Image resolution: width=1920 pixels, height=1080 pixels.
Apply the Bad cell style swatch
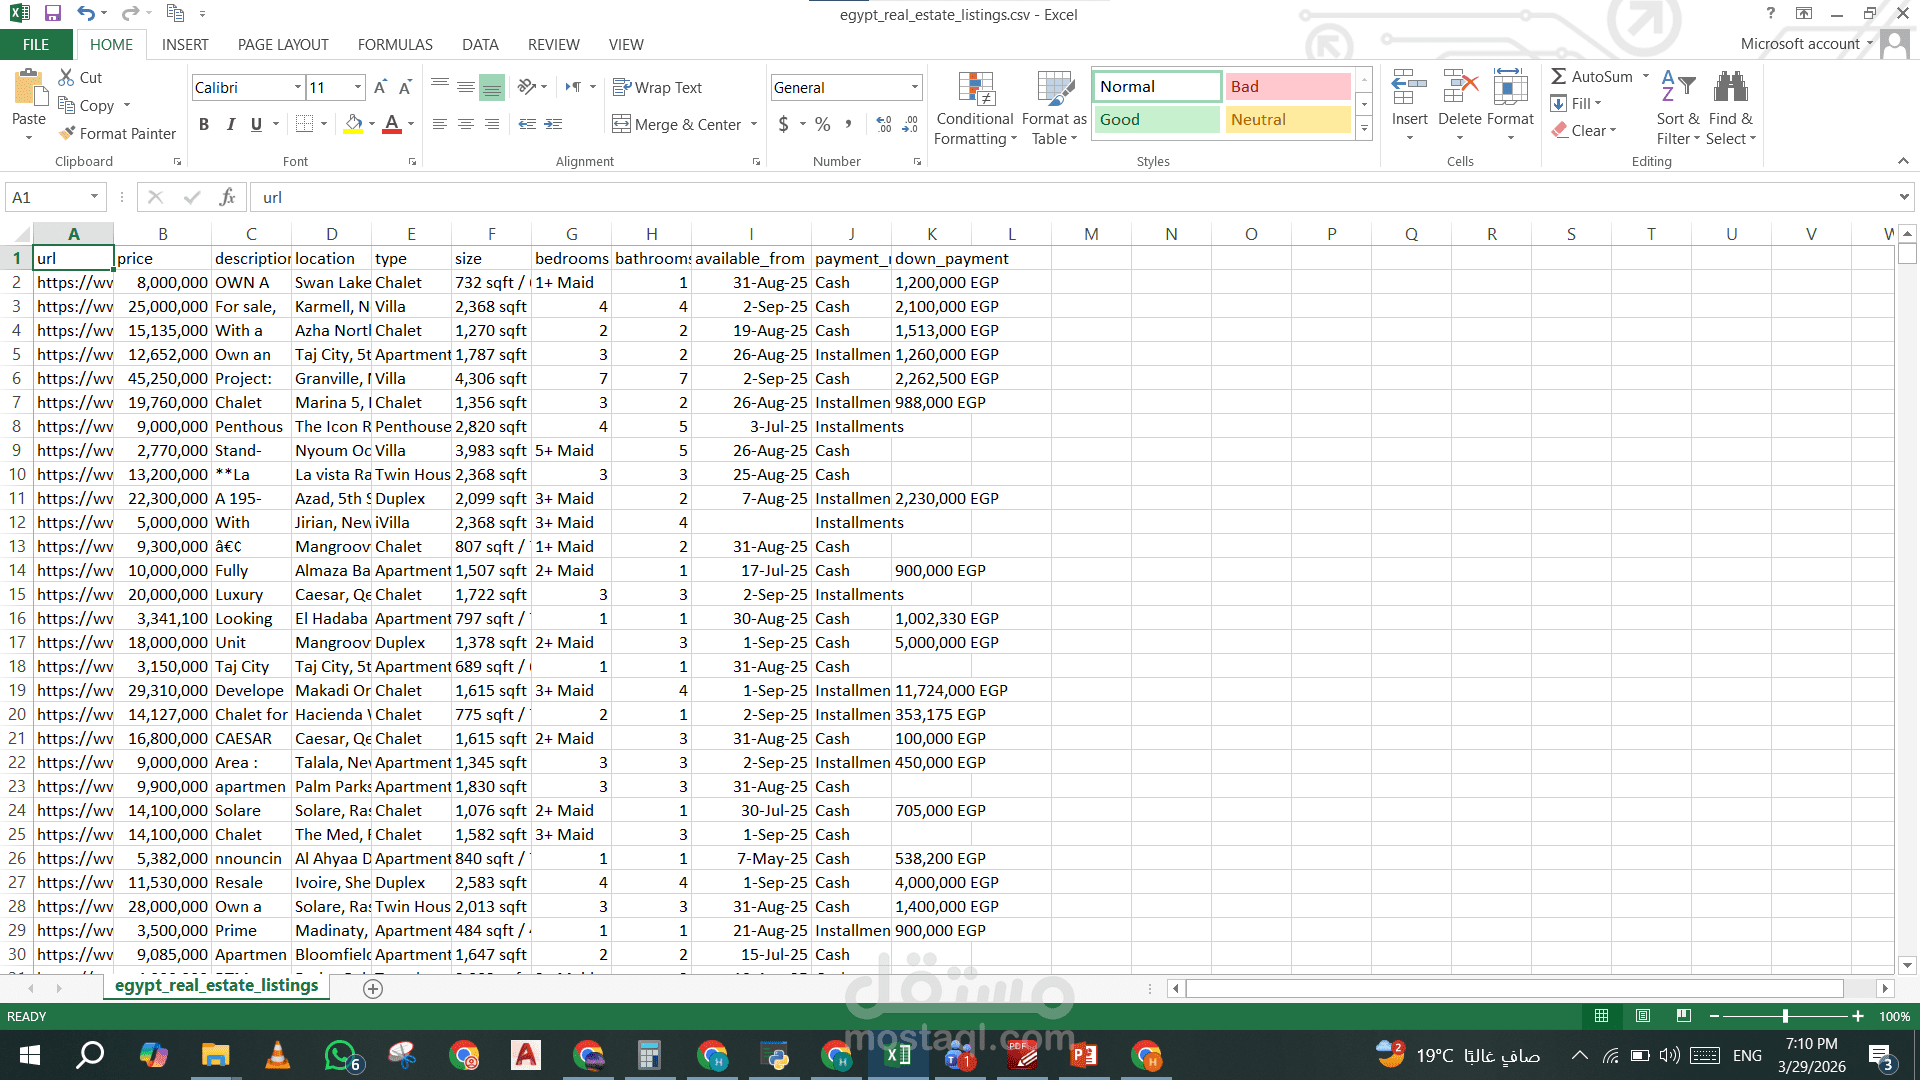pyautogui.click(x=1288, y=87)
